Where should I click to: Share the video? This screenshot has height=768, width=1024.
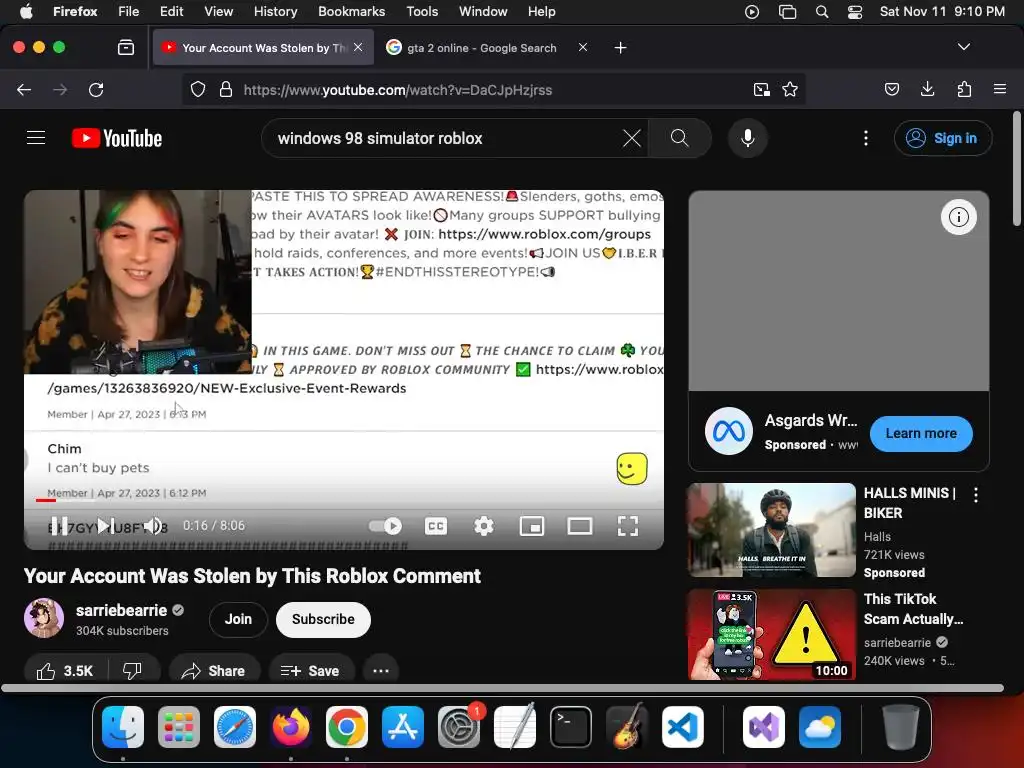(214, 671)
